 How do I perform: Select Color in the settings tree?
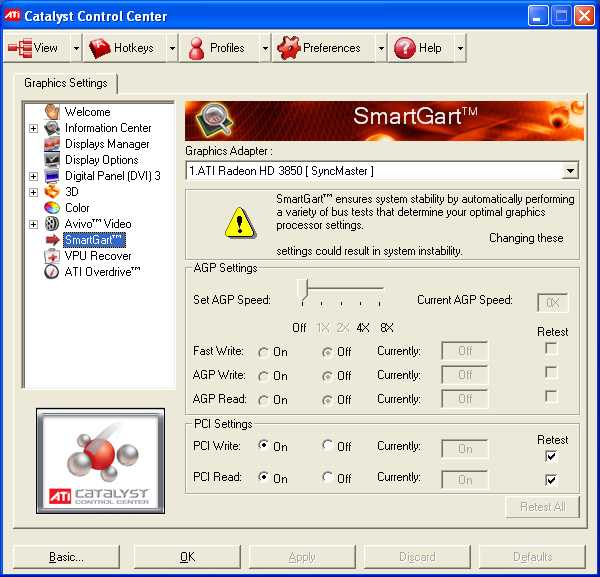click(77, 208)
